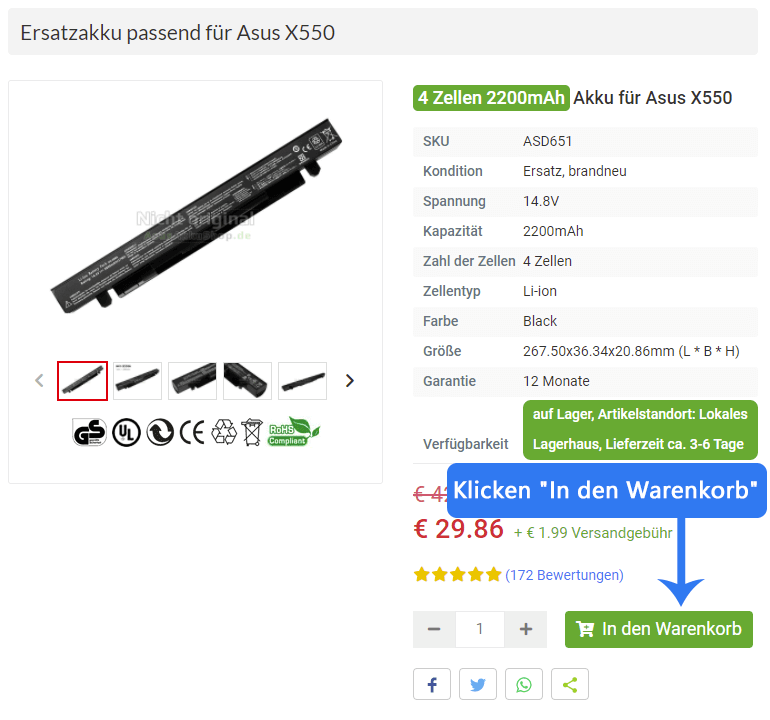Share product via the Twitter icon
Viewport: 770px width, 720px height.
[x=478, y=684]
